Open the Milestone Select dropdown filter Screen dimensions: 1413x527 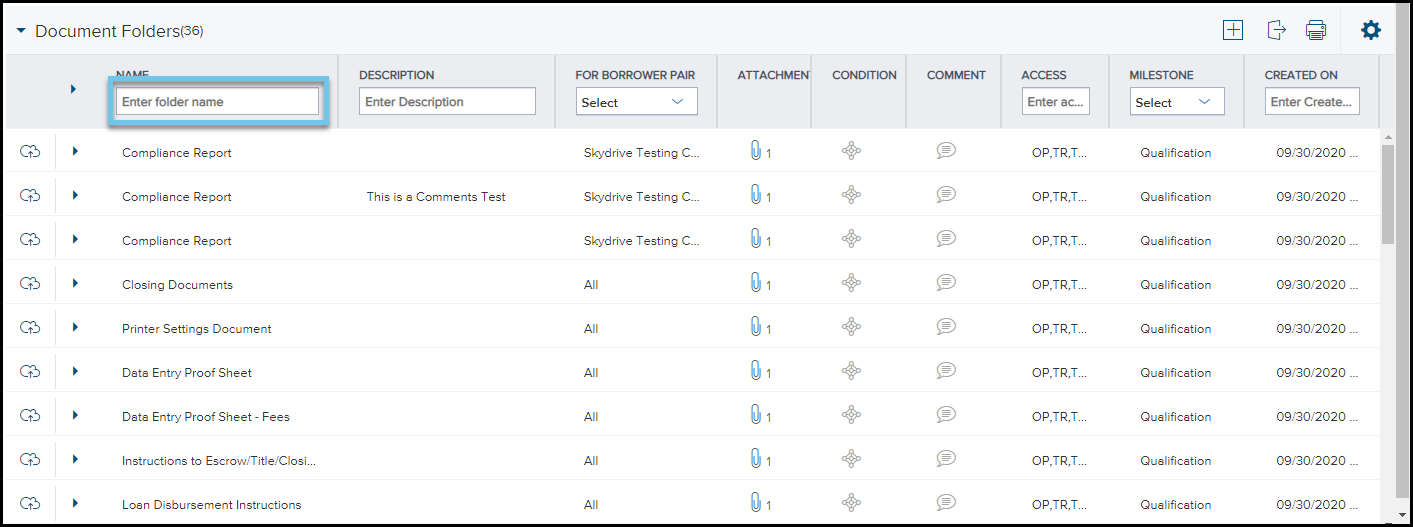click(x=1177, y=102)
